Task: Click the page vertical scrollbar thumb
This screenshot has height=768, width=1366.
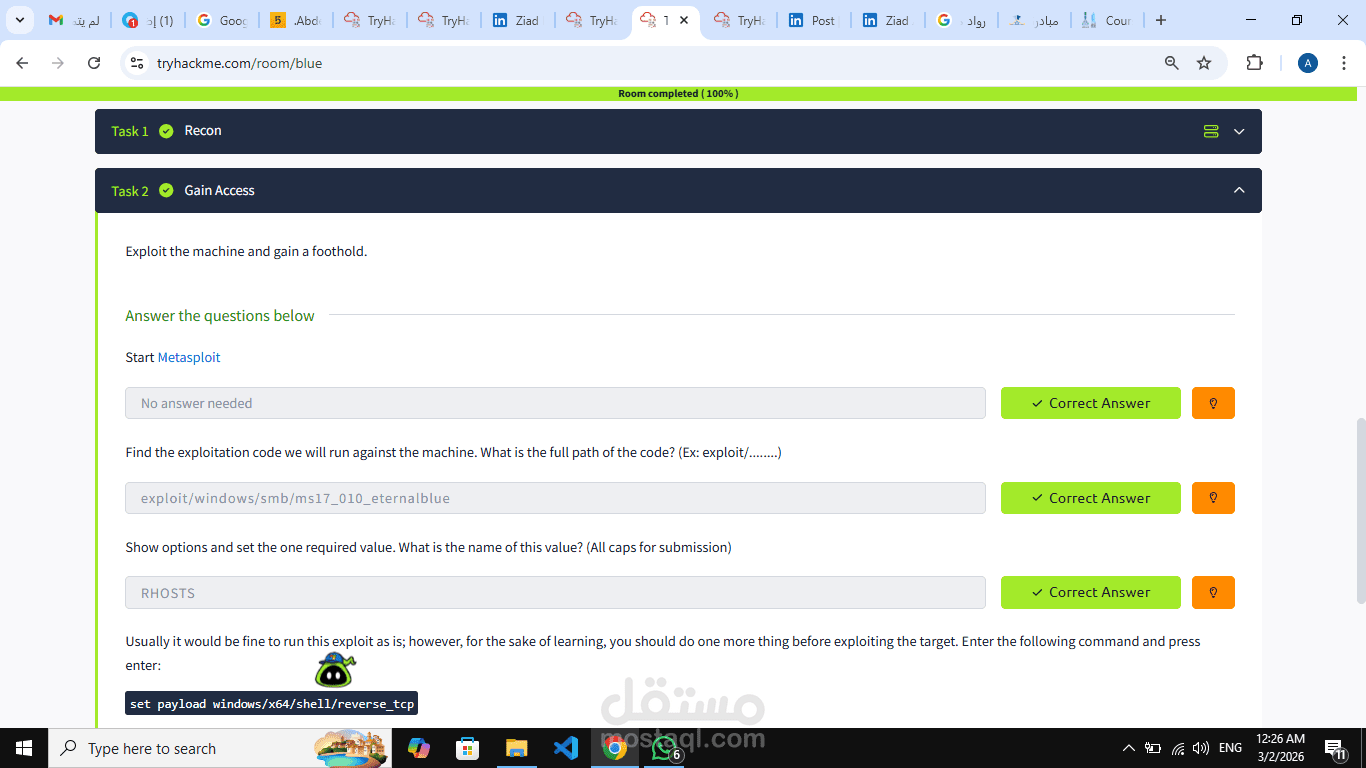Action: pos(1360,510)
